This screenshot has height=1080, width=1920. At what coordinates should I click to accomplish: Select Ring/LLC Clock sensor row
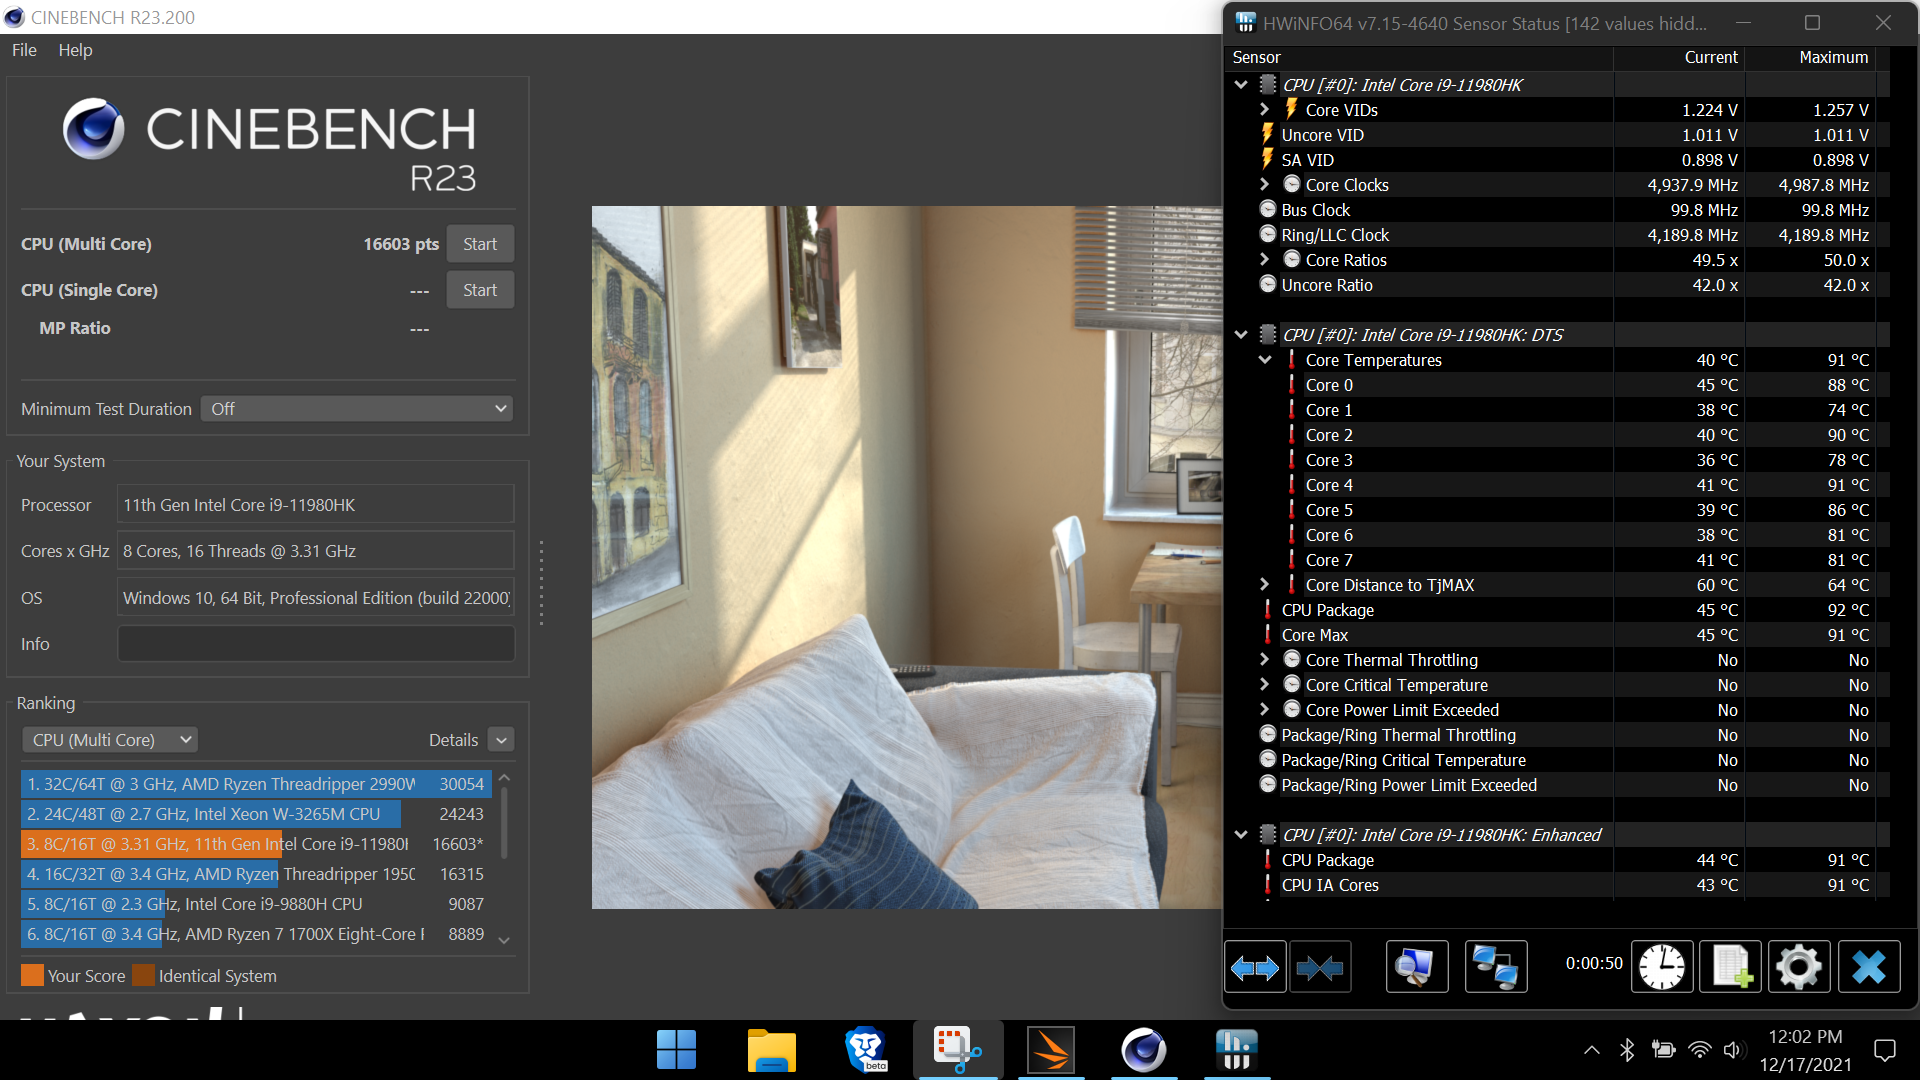tap(1558, 235)
